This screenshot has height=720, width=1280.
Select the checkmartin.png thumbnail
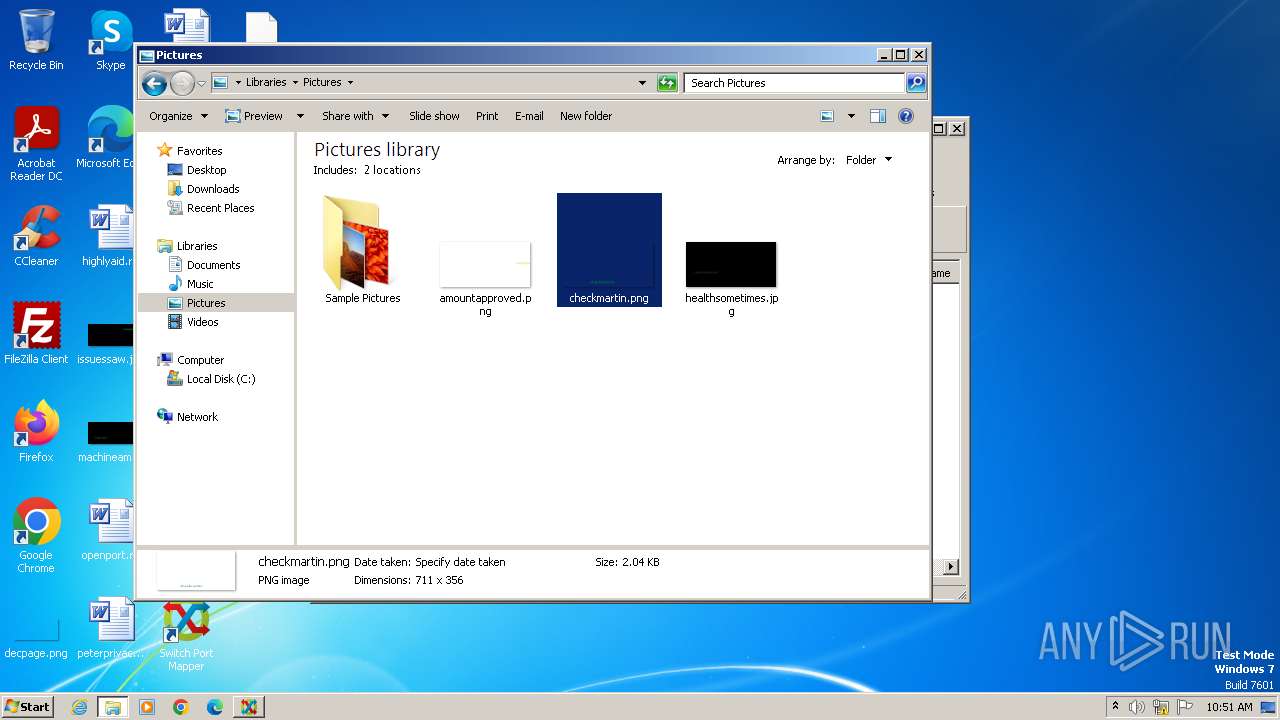click(x=609, y=250)
